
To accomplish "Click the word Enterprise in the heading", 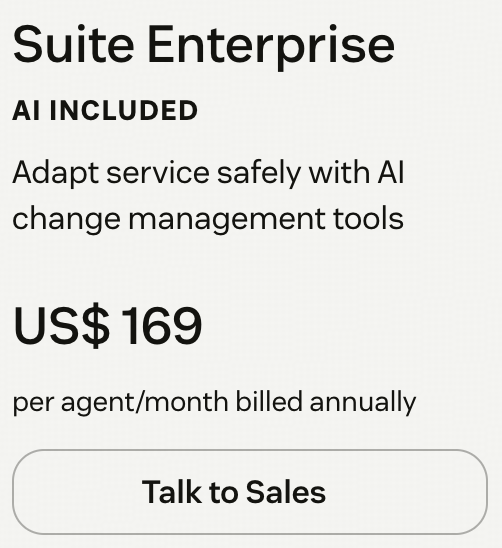I will tap(271, 47).
